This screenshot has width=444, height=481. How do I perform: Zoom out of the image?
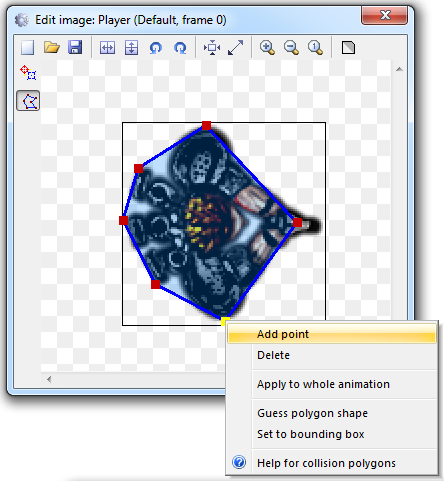pos(291,47)
